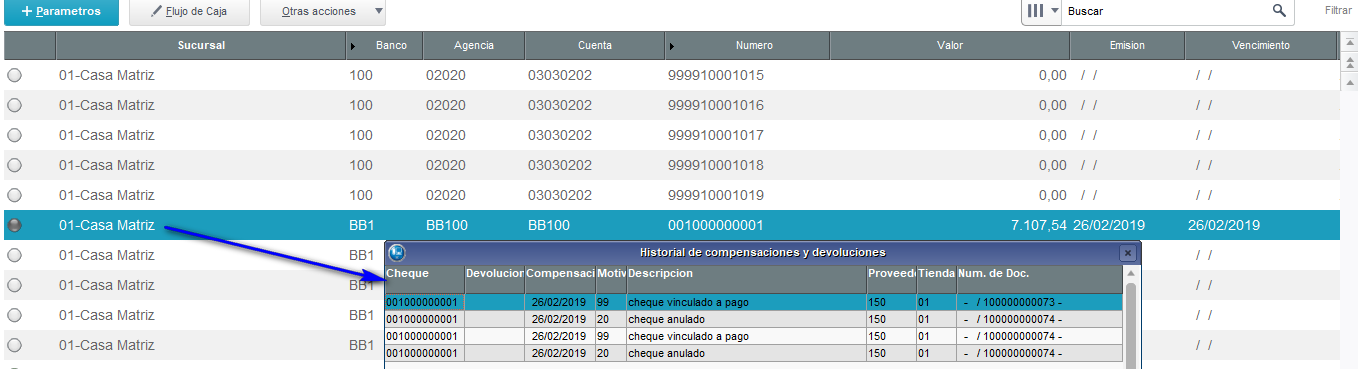Viewport: 1358px width, 369px height.
Task: Select the second 'cheque vinculado a pago' row
Action: coord(753,336)
